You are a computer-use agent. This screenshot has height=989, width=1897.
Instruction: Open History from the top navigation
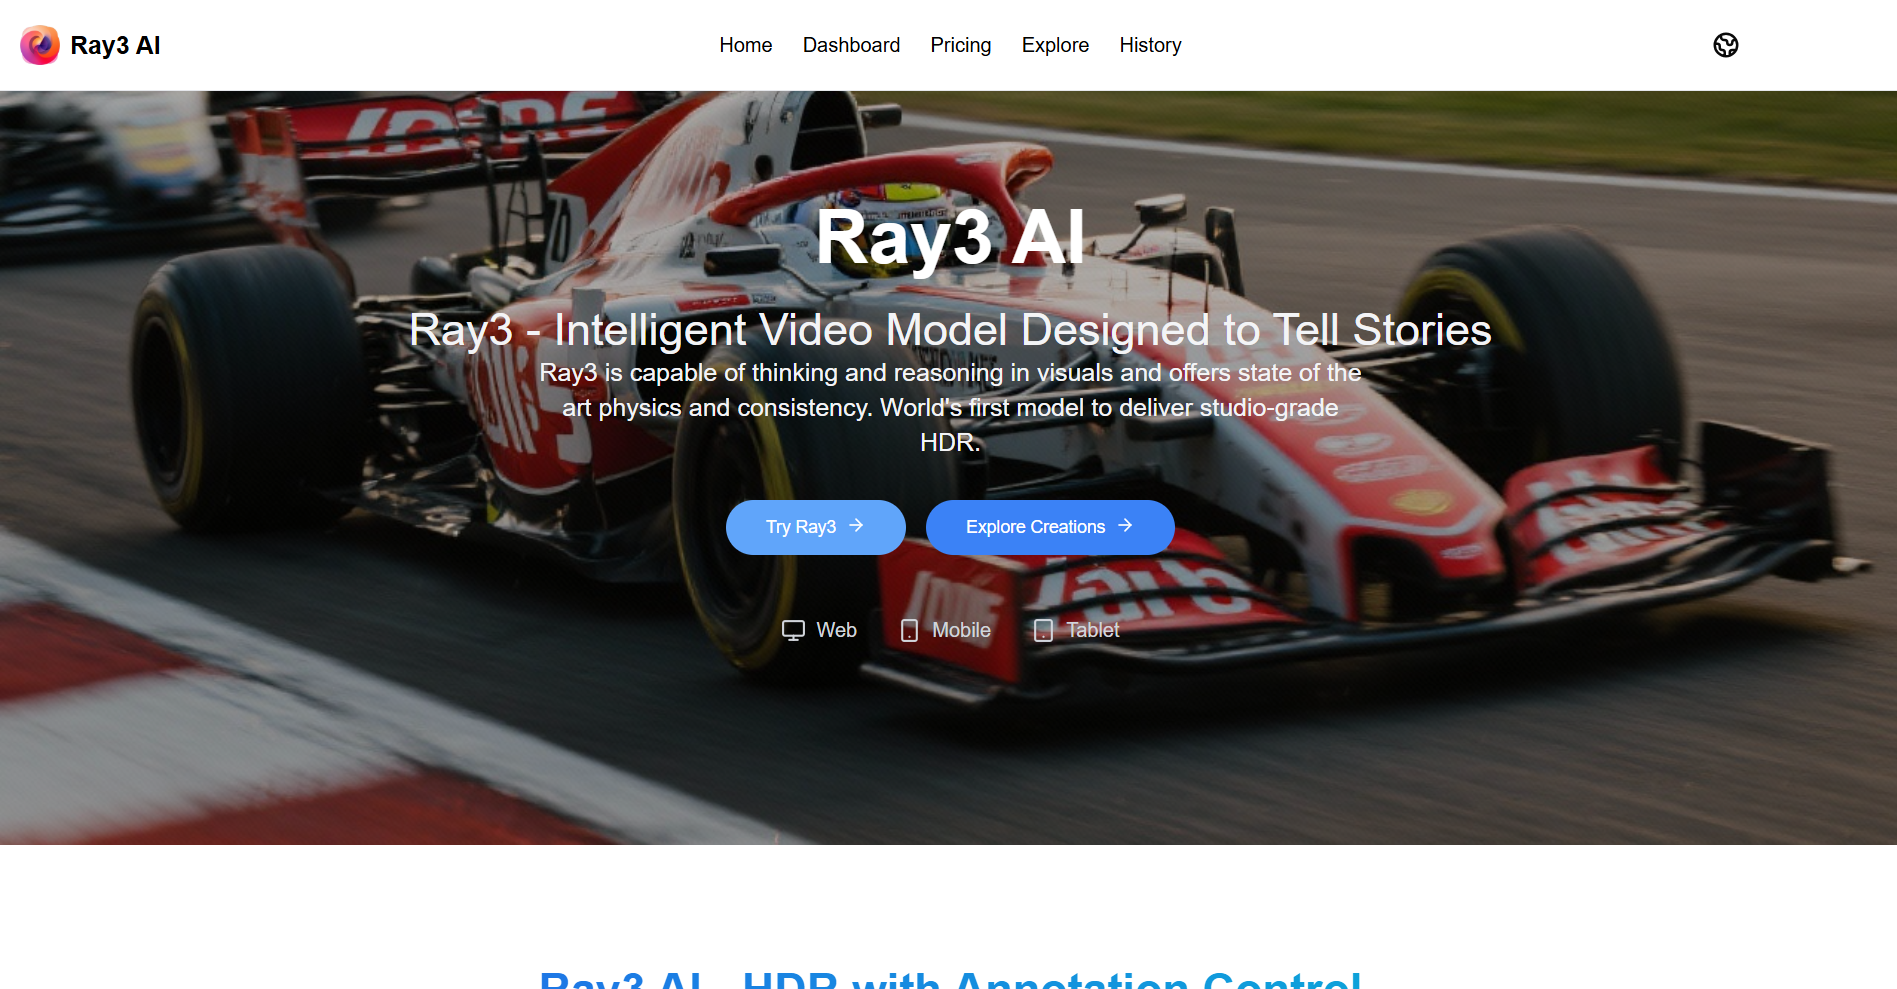coord(1150,45)
